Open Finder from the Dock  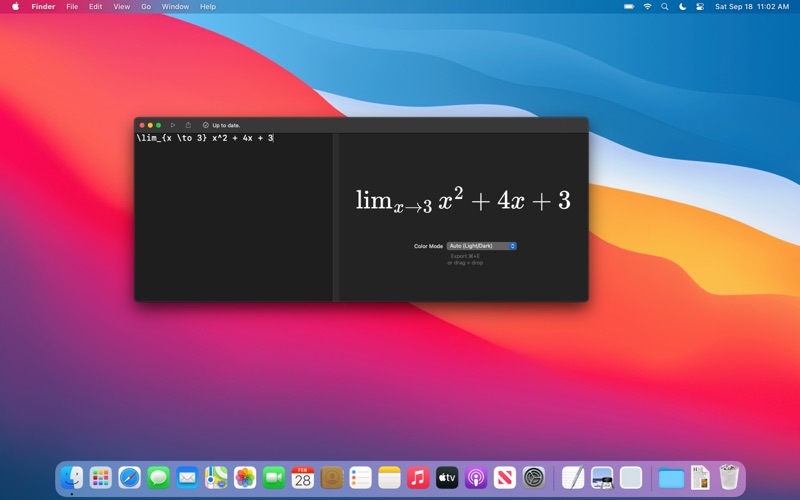tap(72, 478)
